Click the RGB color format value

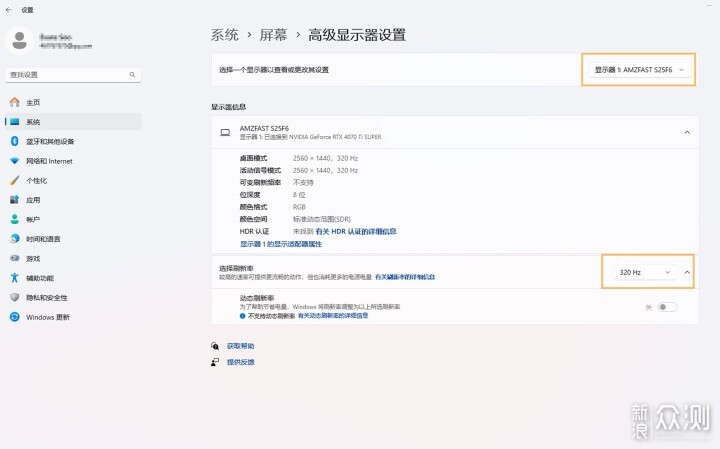point(299,207)
